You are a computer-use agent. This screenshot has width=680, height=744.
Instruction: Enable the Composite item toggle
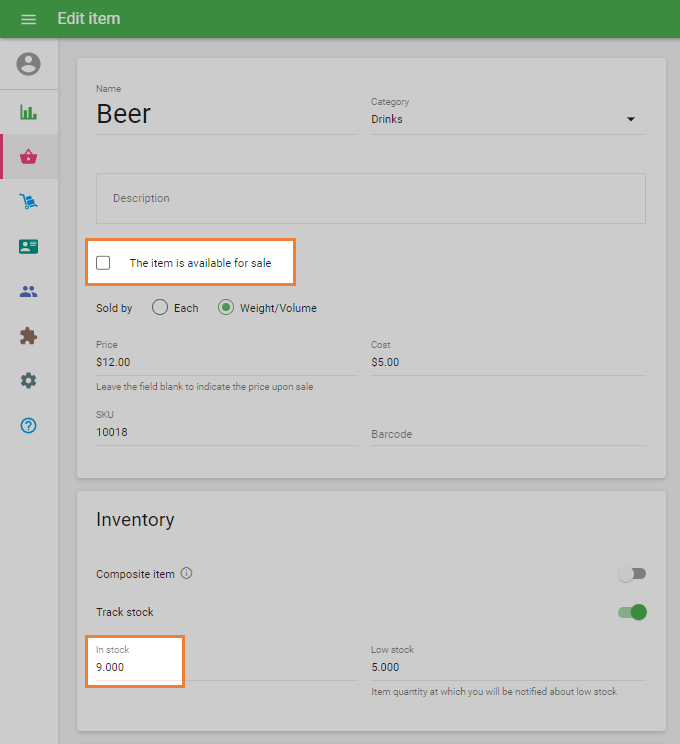pos(631,574)
